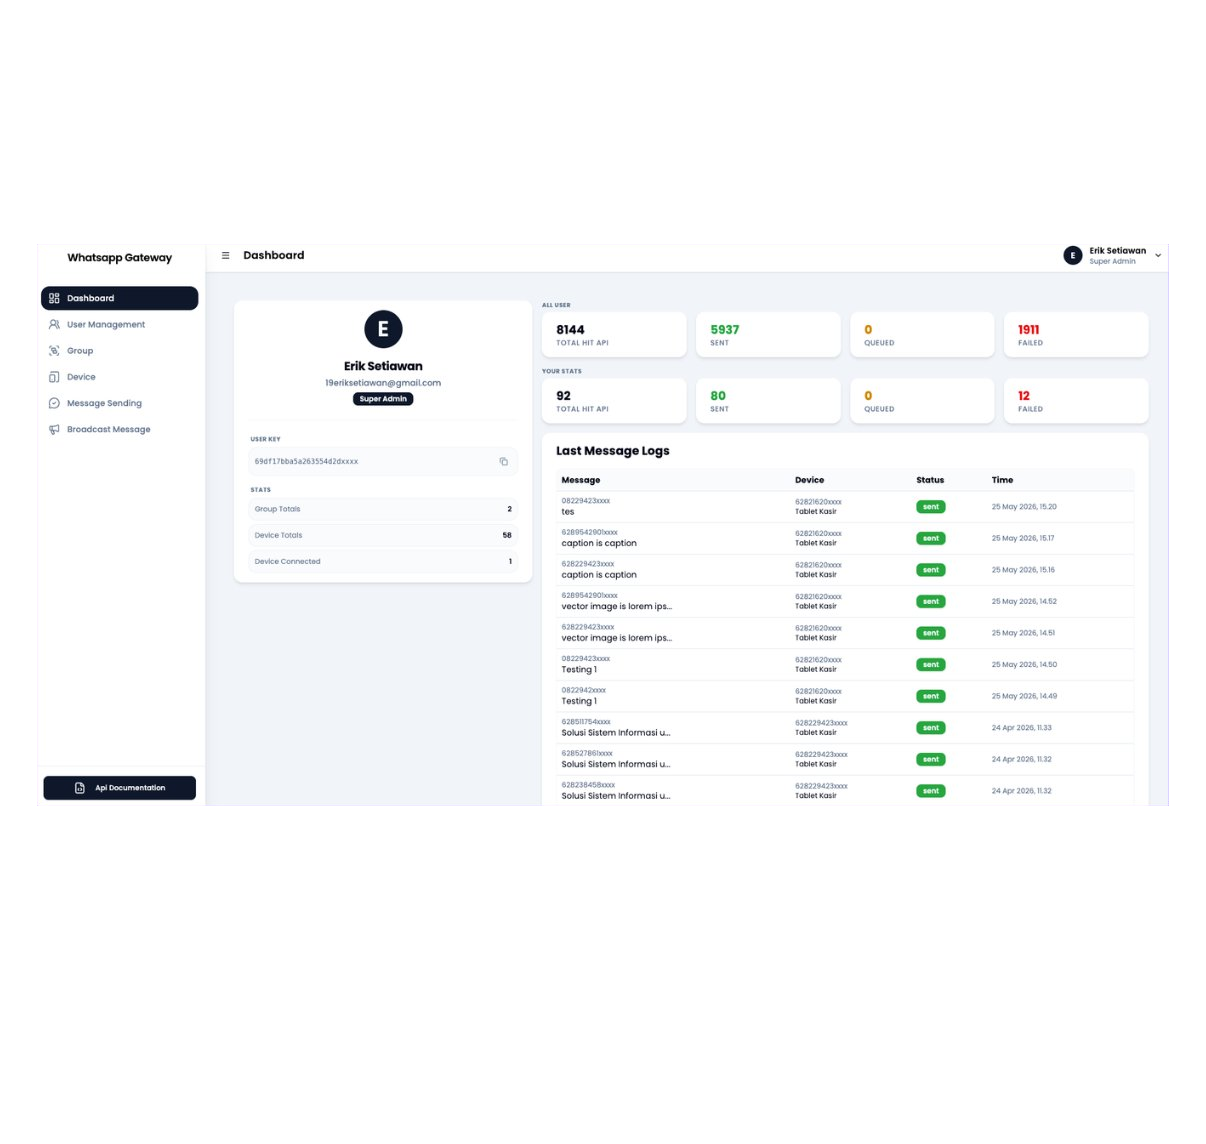Copy the user key with copy icon
The image size is (1206, 1144).
[503, 461]
